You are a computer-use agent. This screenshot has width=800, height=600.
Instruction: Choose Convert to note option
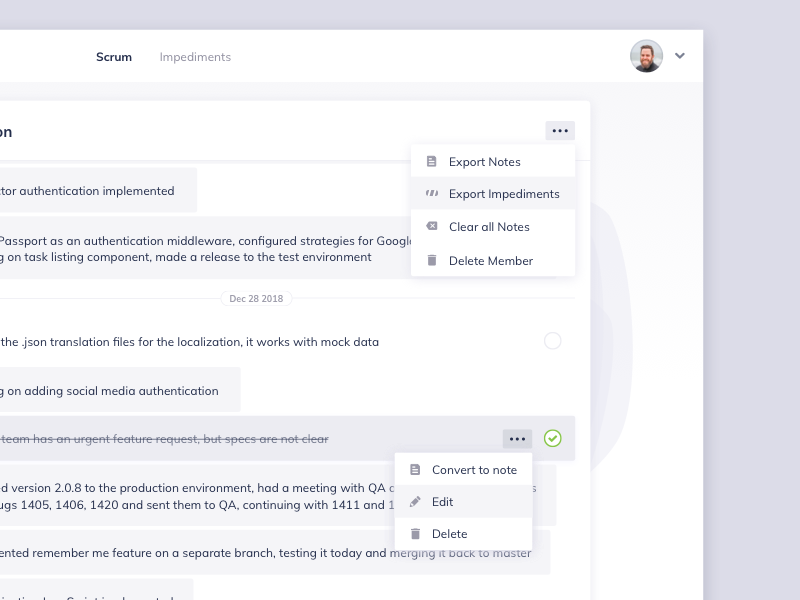[474, 470]
